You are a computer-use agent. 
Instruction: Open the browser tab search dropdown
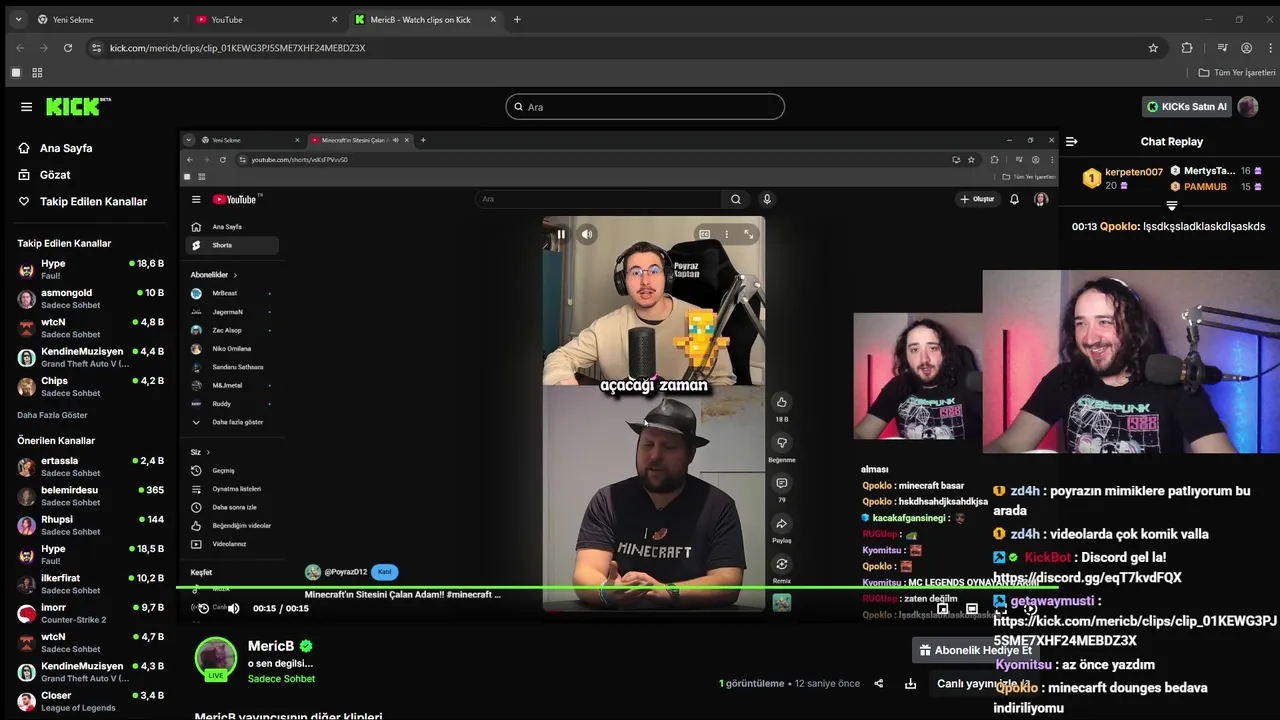pos(18,19)
